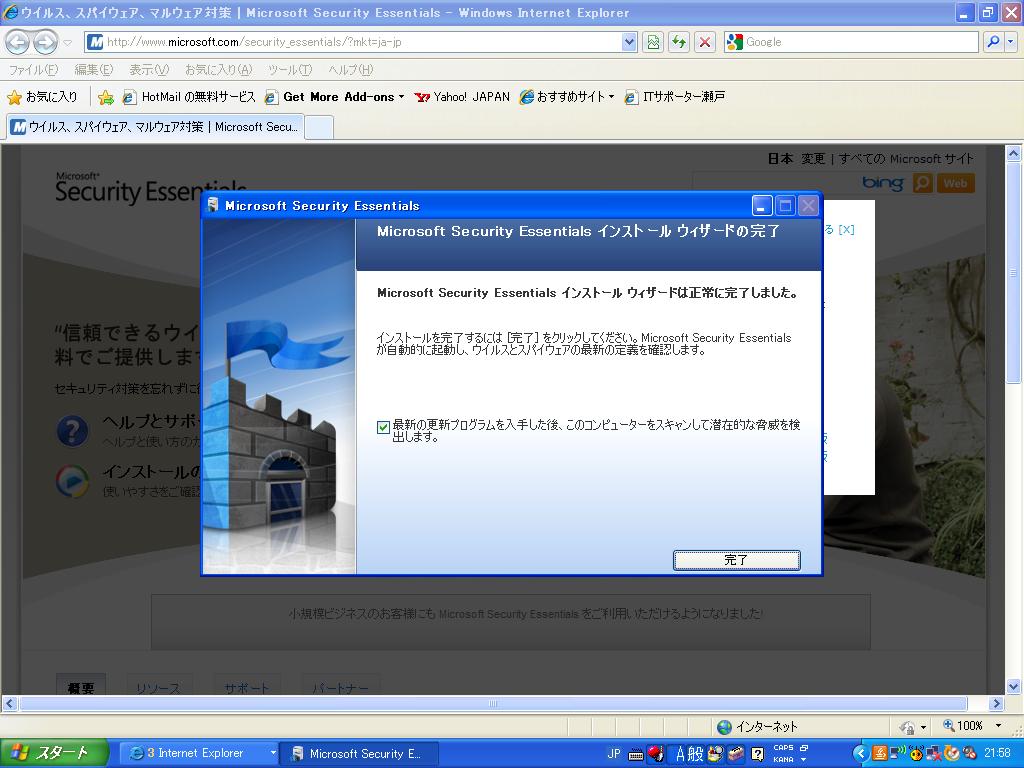Click the bing orange search button
Image resolution: width=1024 pixels, height=768 pixels.
[x=922, y=184]
